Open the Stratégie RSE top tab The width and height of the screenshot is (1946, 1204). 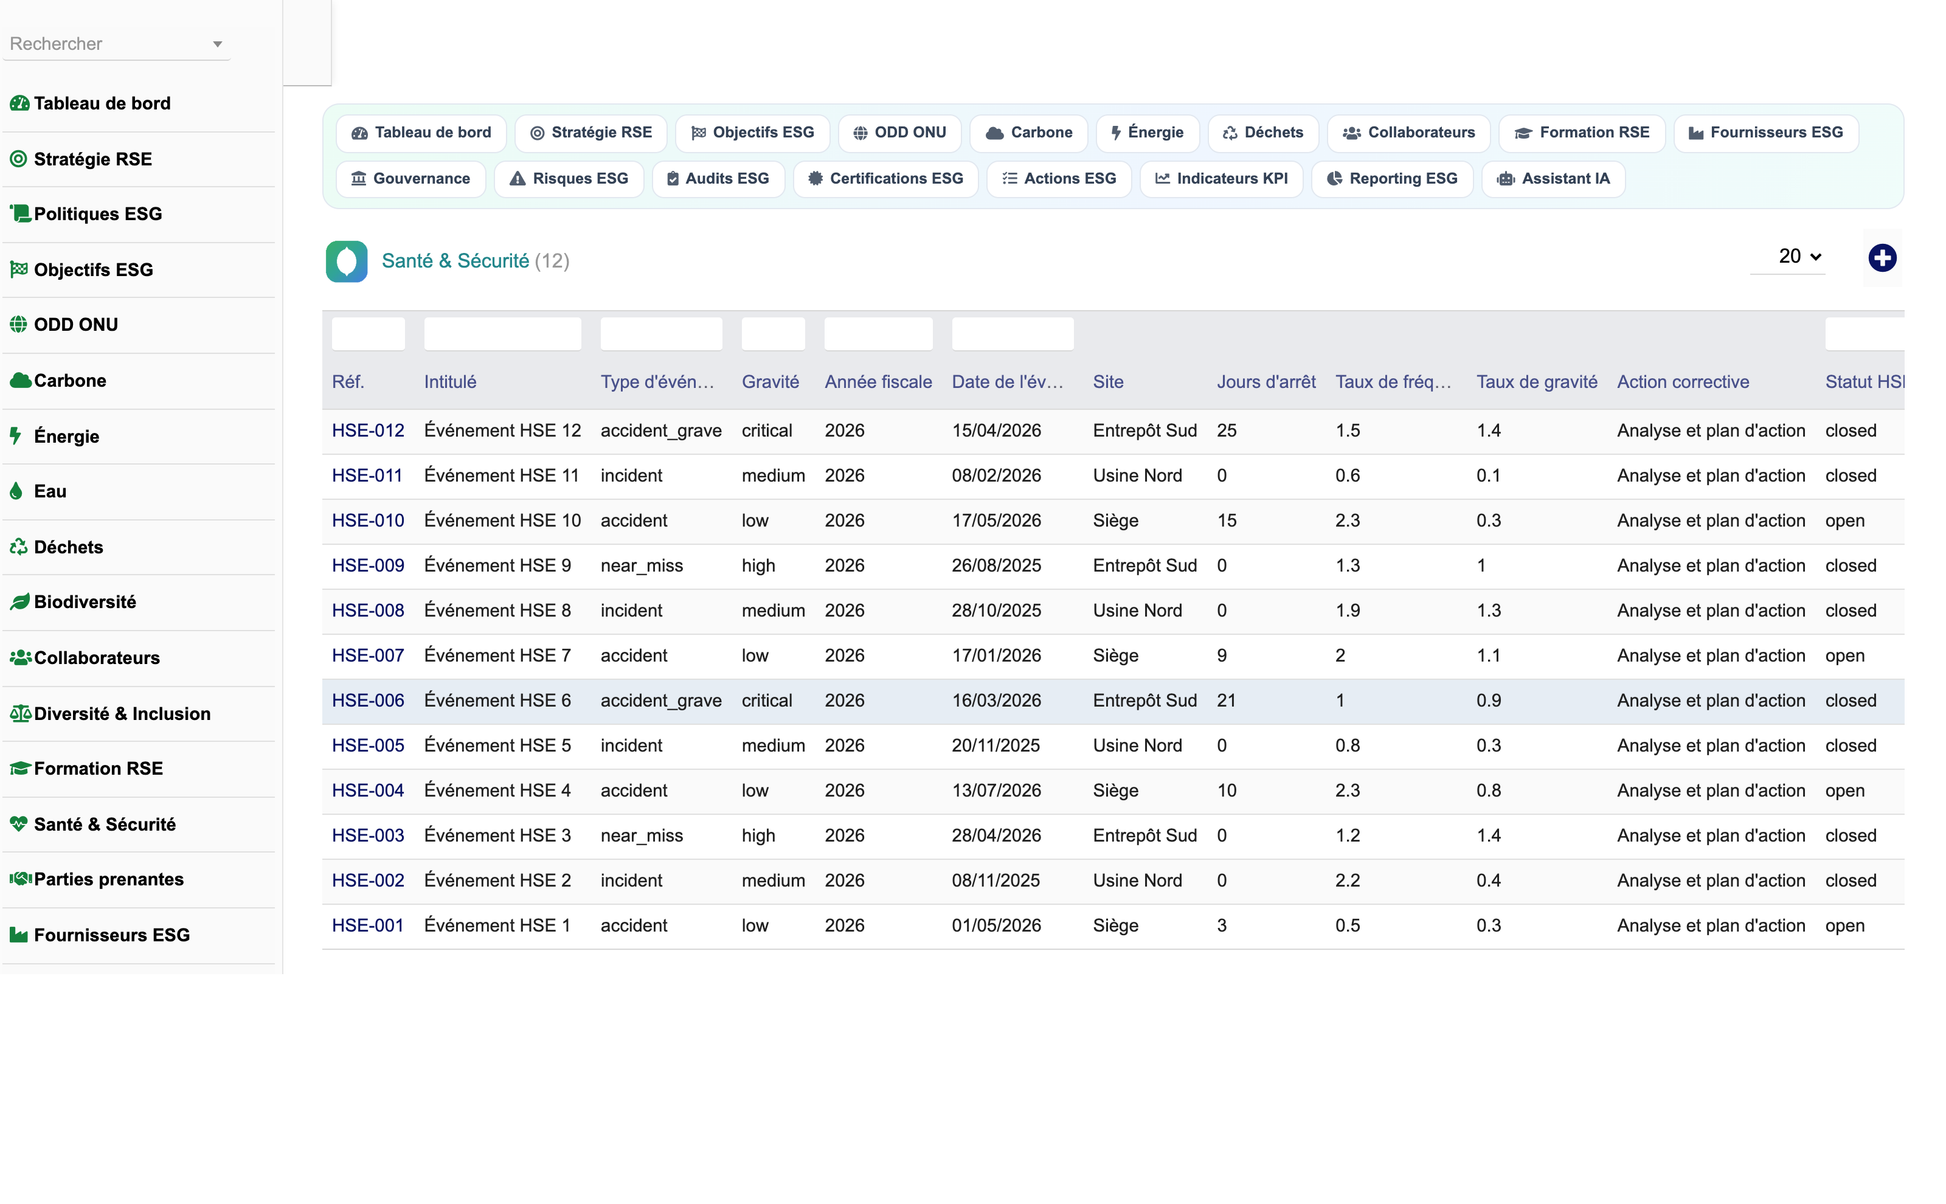click(590, 133)
